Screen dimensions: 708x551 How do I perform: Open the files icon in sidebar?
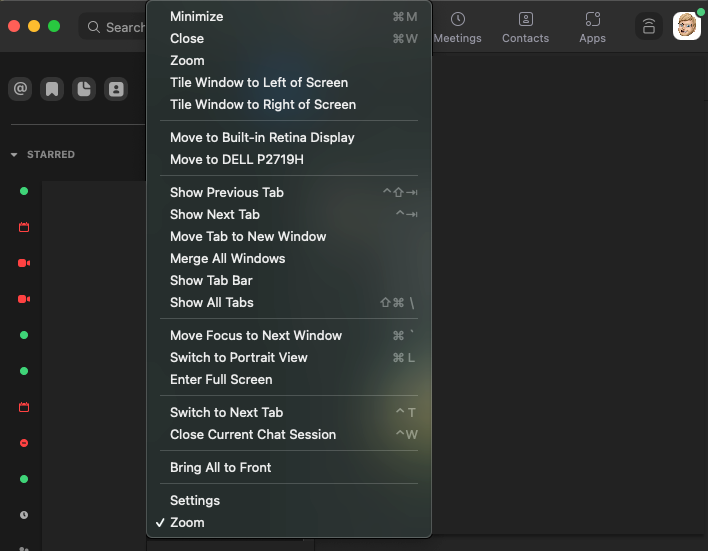(84, 89)
